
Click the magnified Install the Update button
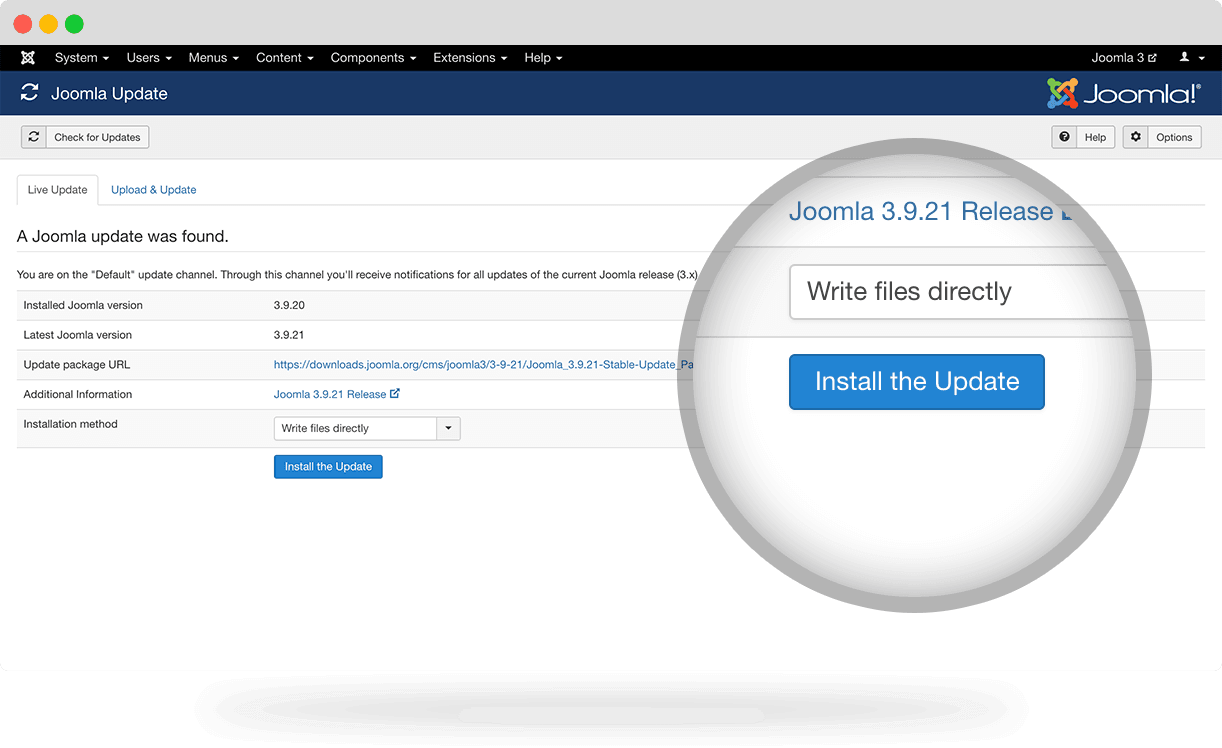click(917, 382)
